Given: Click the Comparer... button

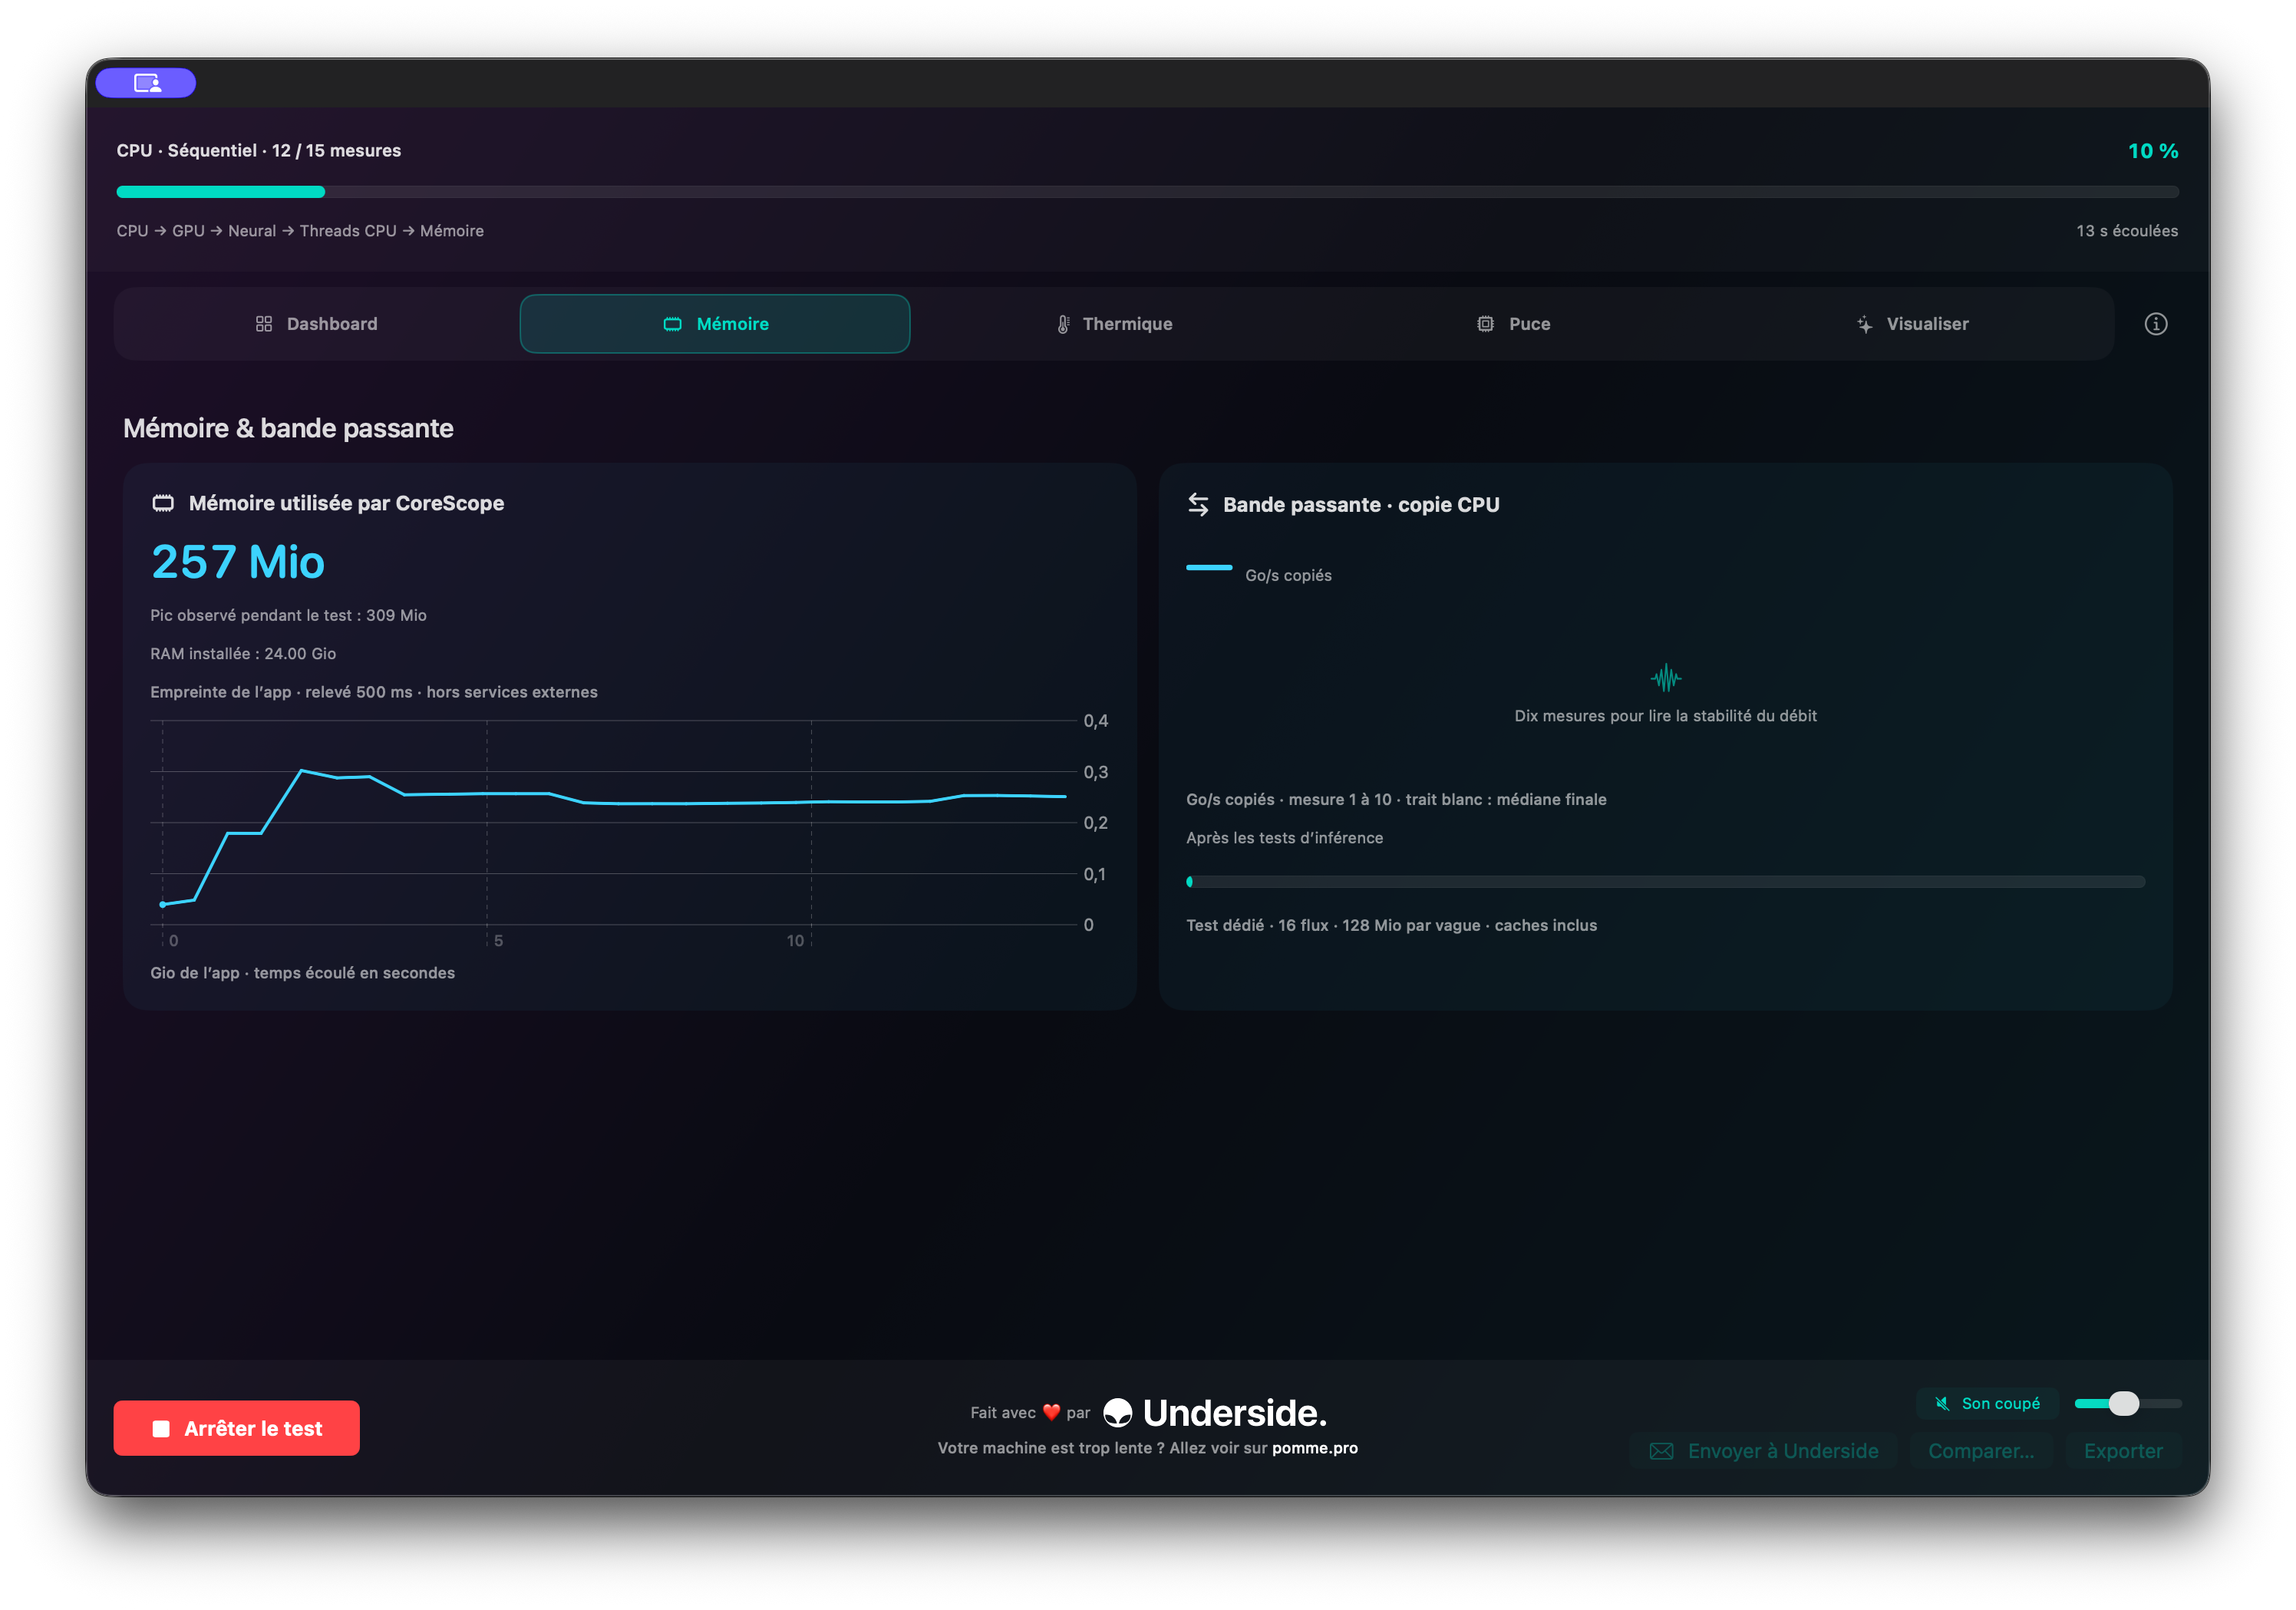Looking at the screenshot, I should (1981, 1451).
